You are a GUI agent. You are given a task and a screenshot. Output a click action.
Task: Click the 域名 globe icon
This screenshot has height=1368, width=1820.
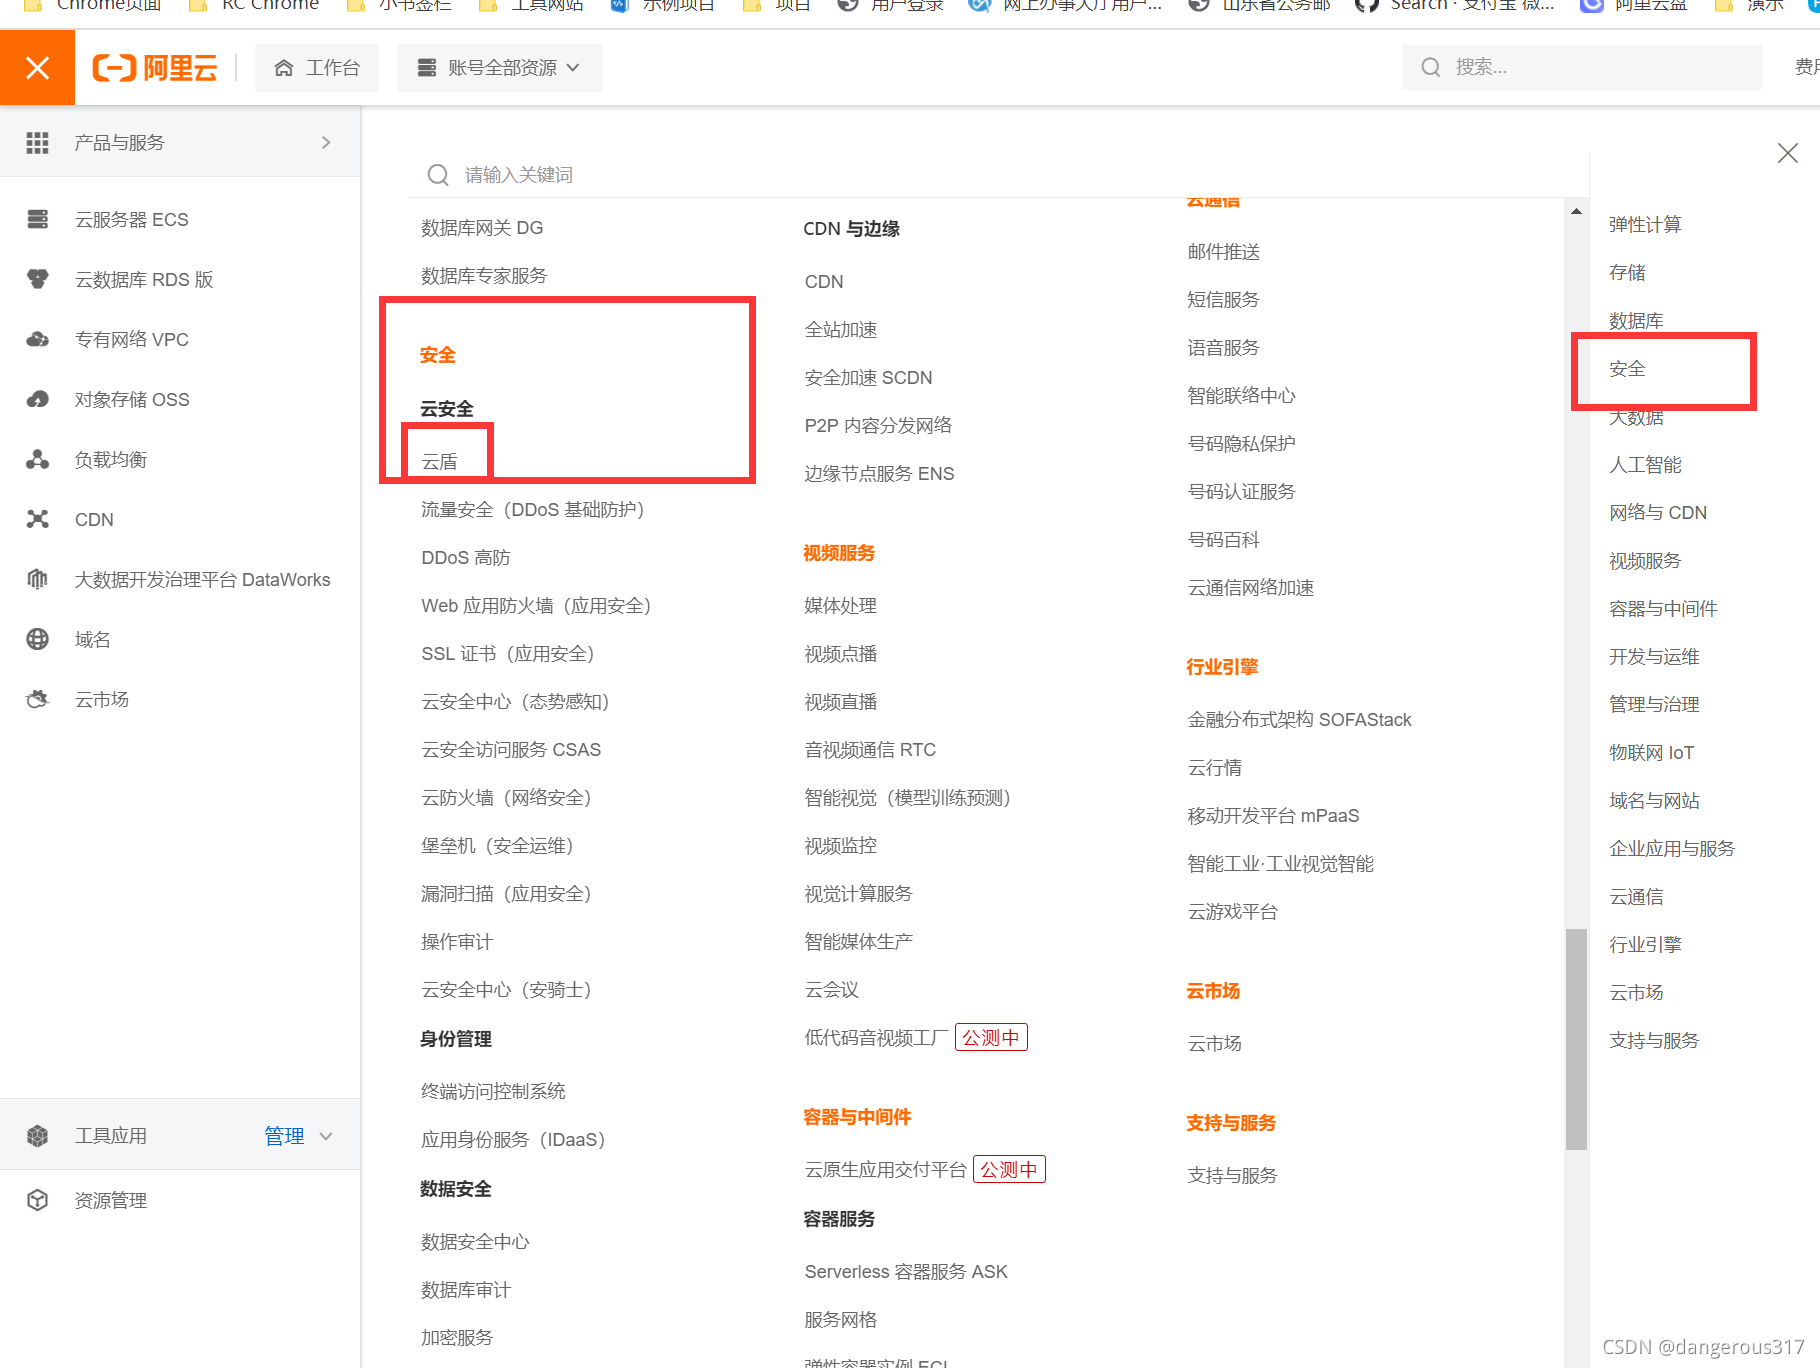point(37,639)
